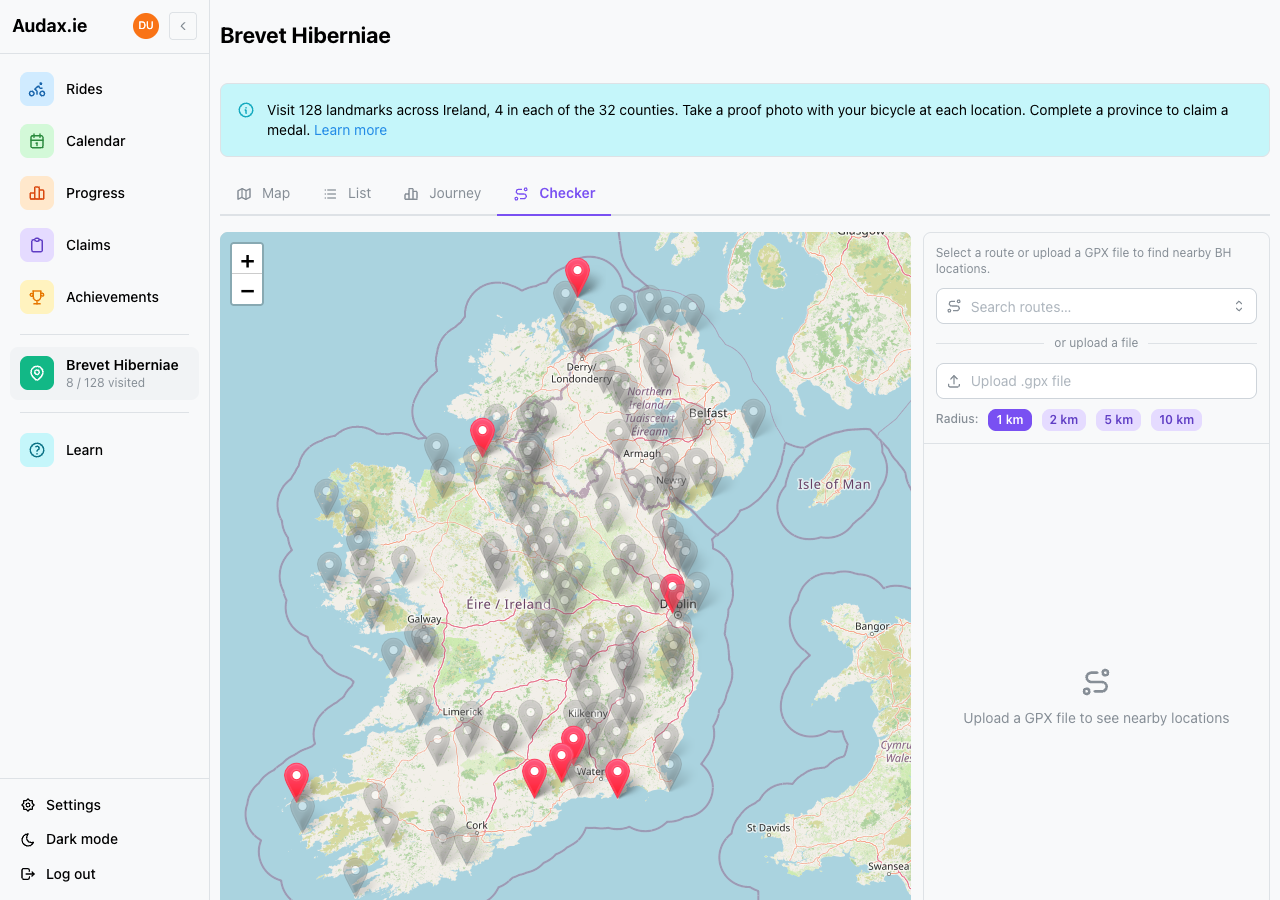1280x900 pixels.
Task: Open the Journey tab
Action: click(442, 193)
